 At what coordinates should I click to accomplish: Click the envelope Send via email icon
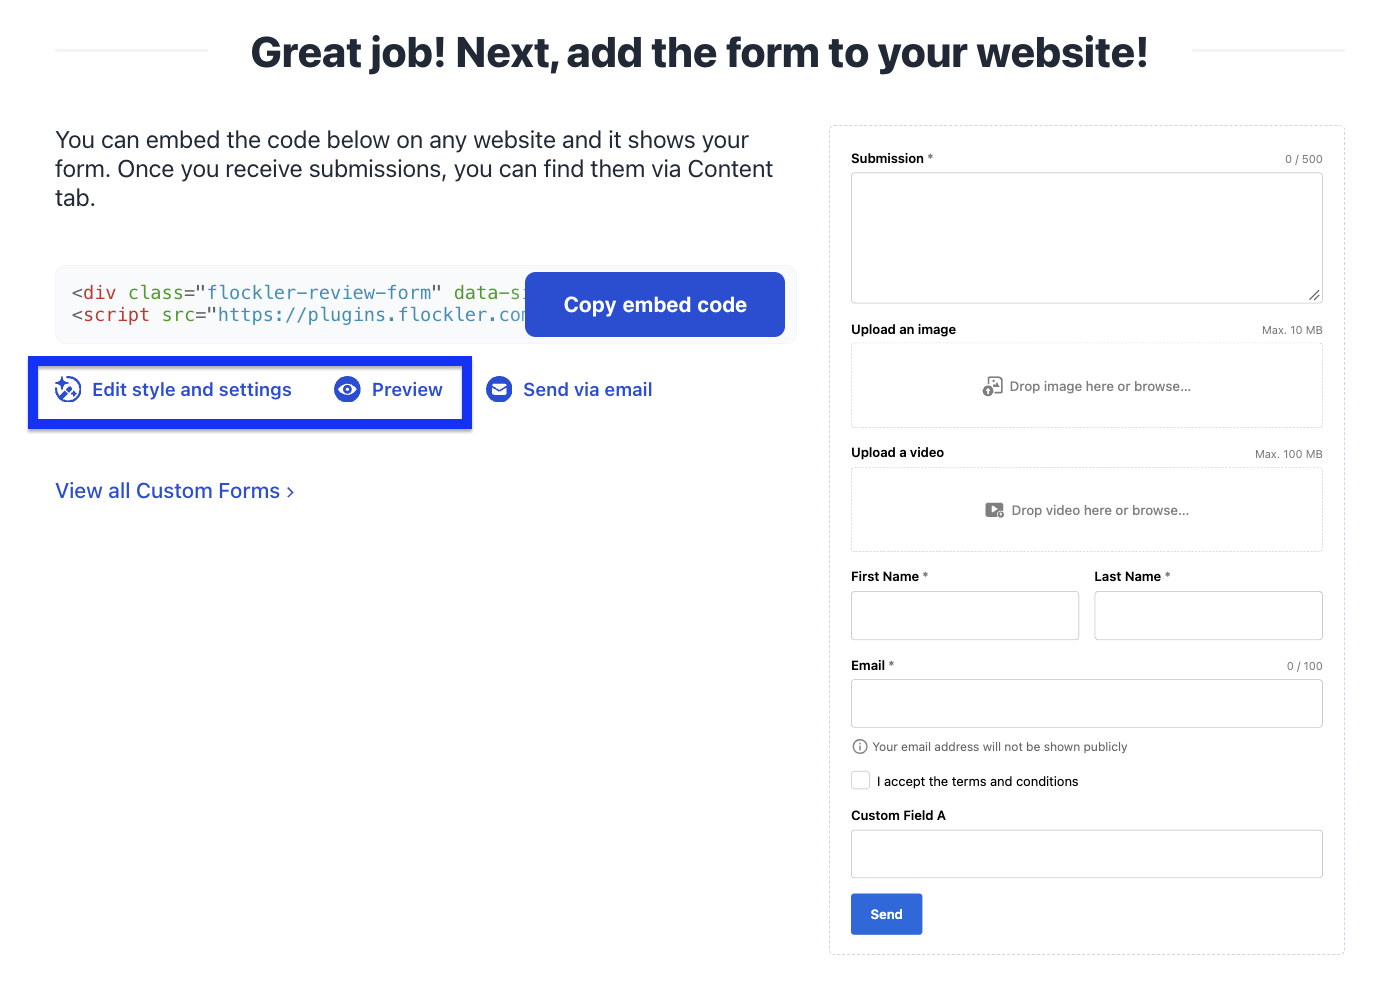499,390
